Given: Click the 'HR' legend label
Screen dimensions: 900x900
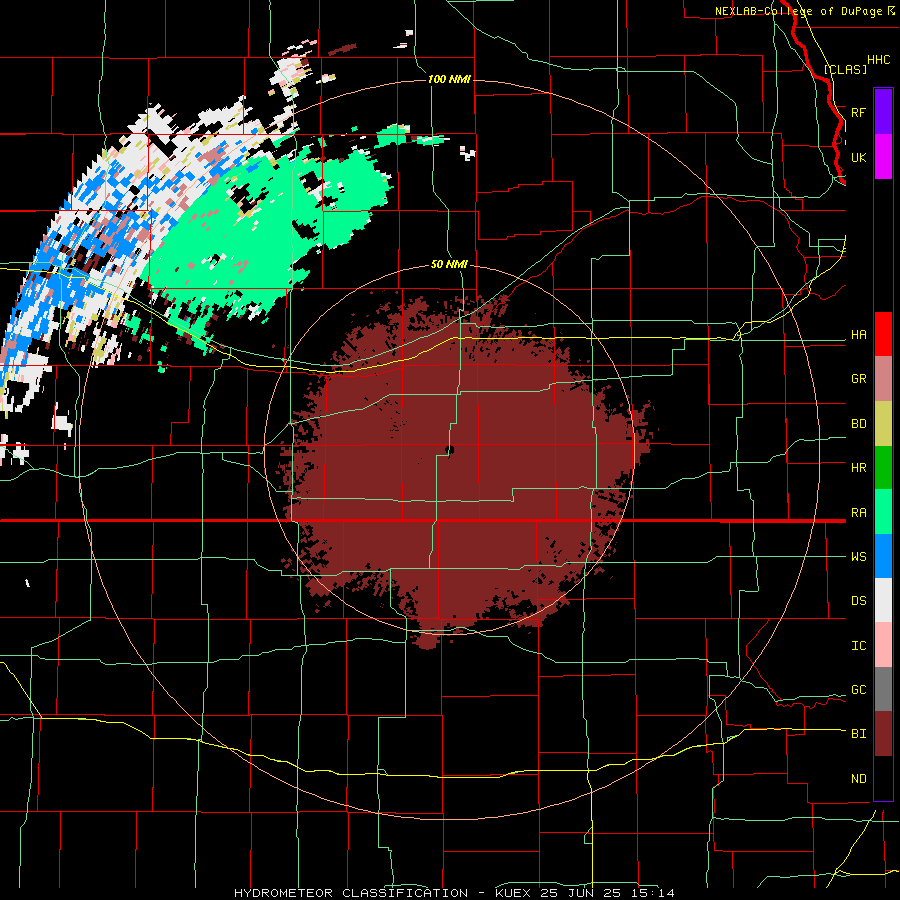Looking at the screenshot, I should (x=858, y=468).
